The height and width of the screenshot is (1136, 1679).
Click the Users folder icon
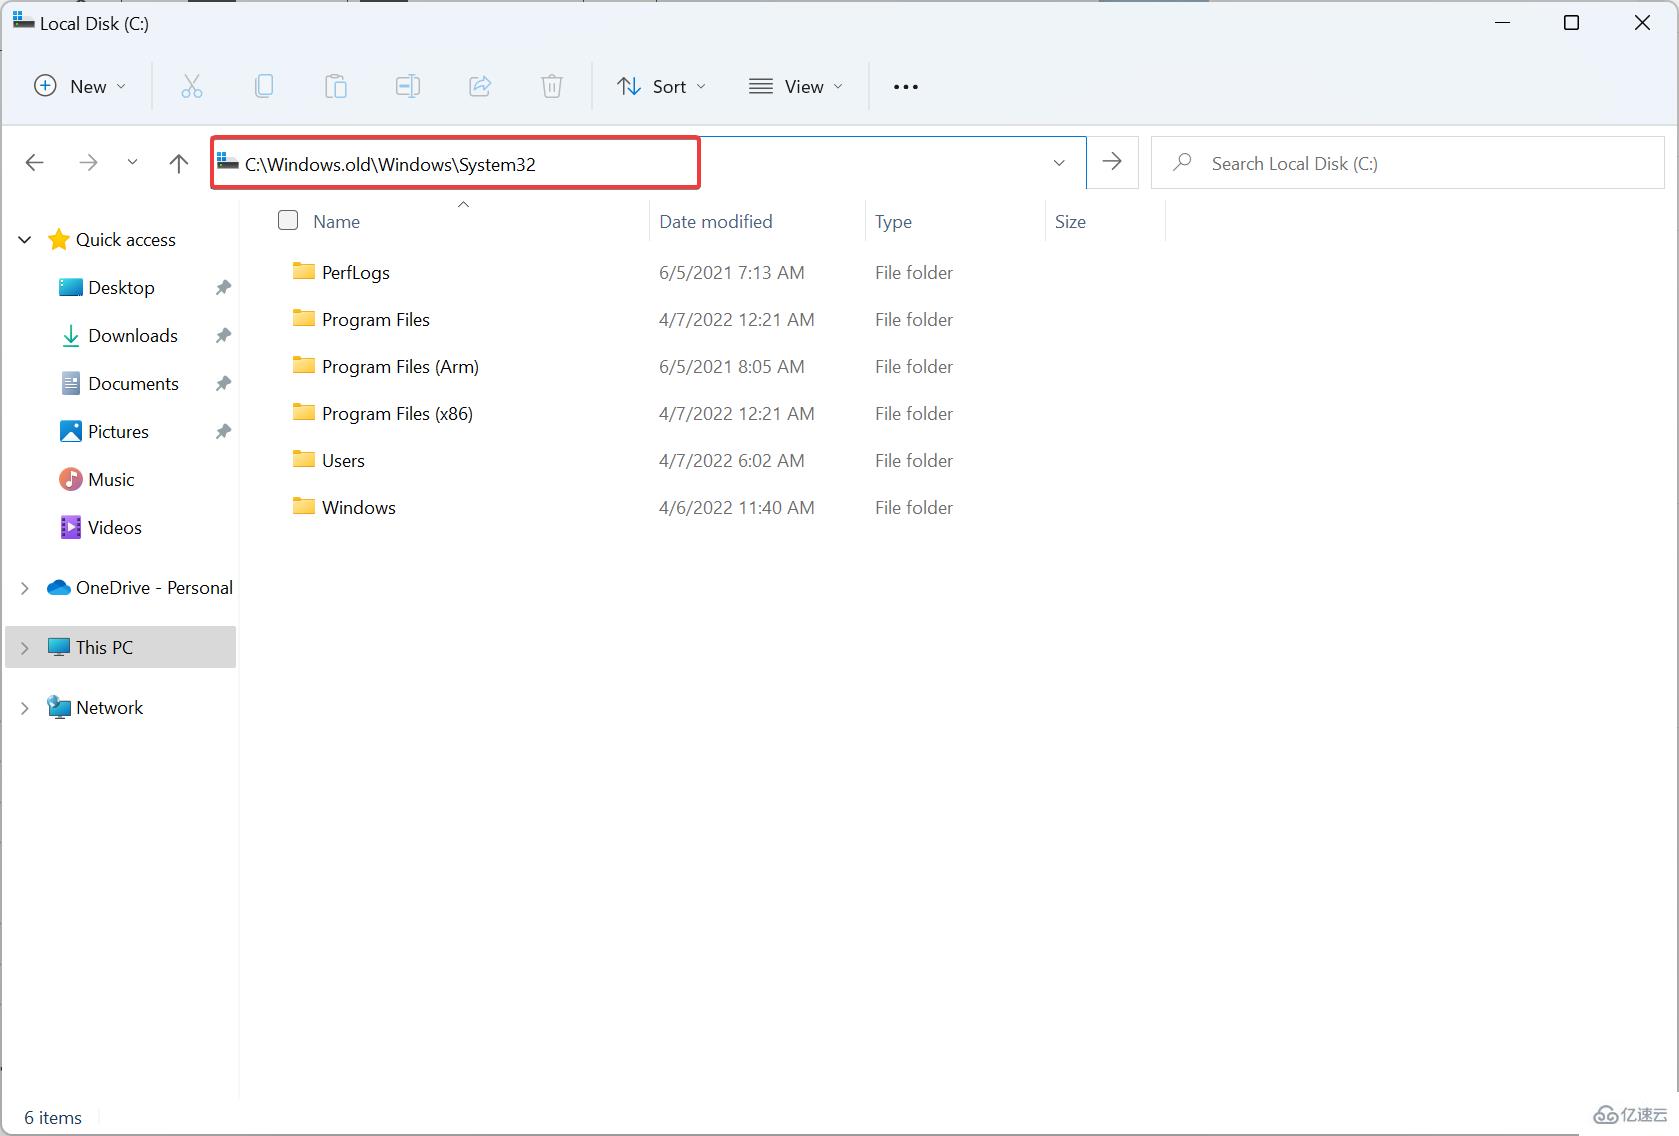click(x=304, y=459)
